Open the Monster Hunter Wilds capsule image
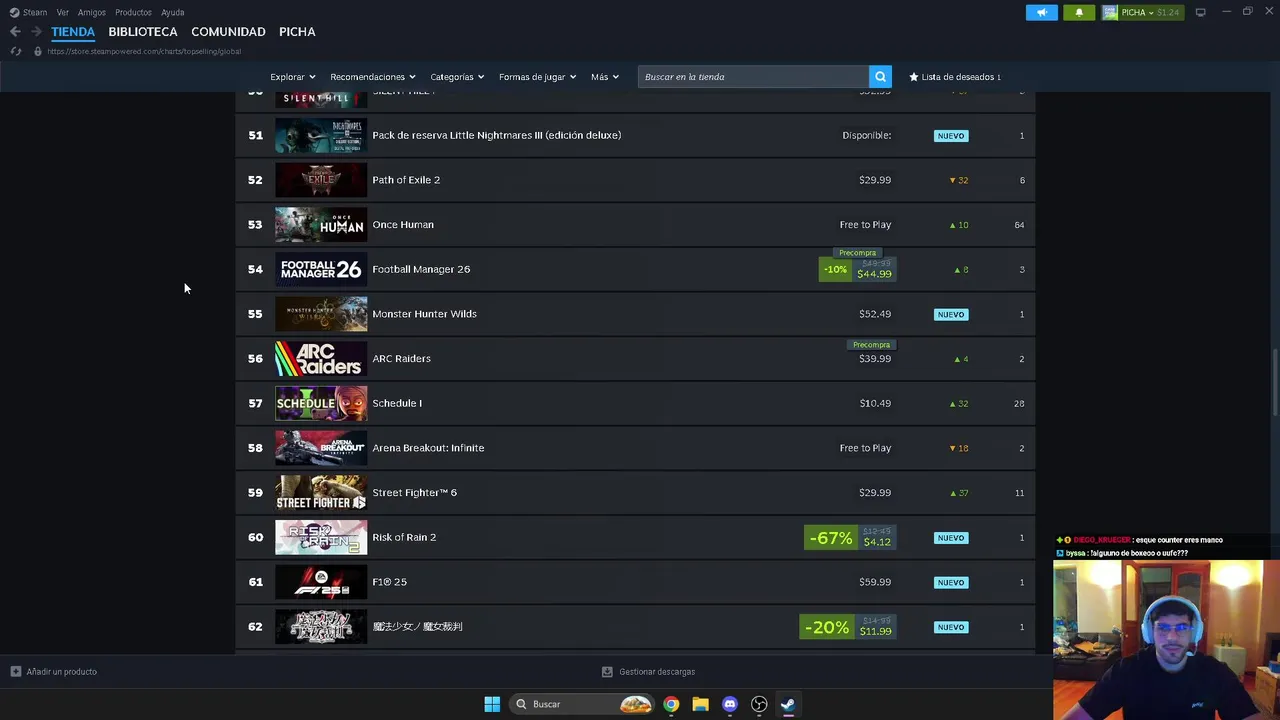The image size is (1280, 720). [321, 314]
